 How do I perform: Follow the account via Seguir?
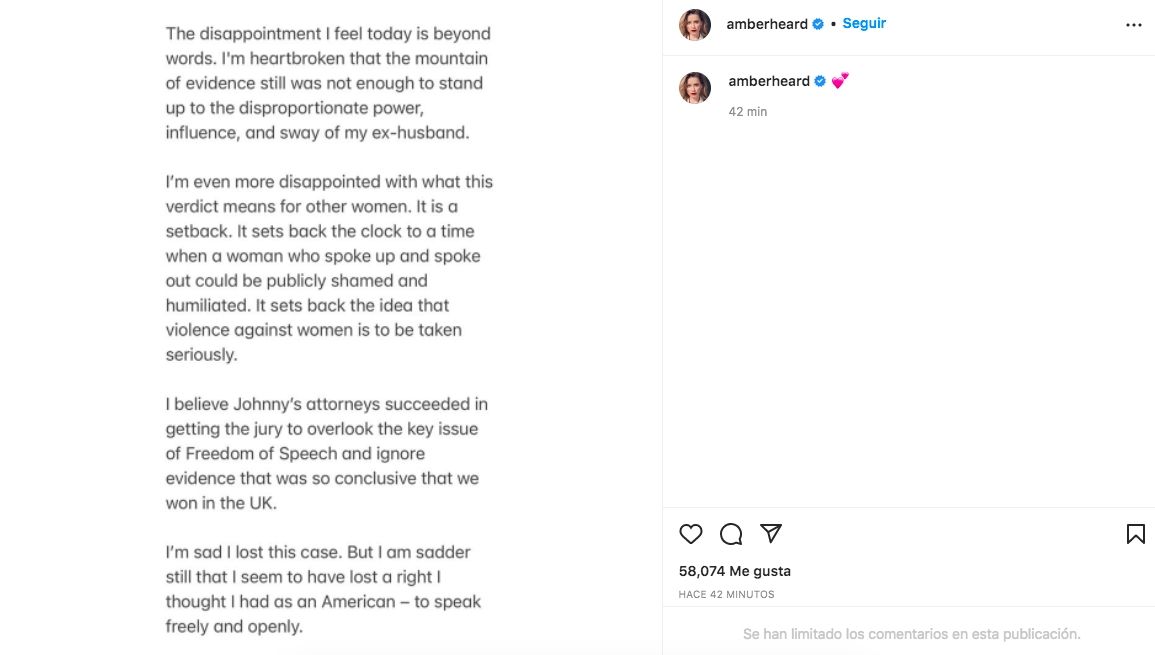[864, 24]
